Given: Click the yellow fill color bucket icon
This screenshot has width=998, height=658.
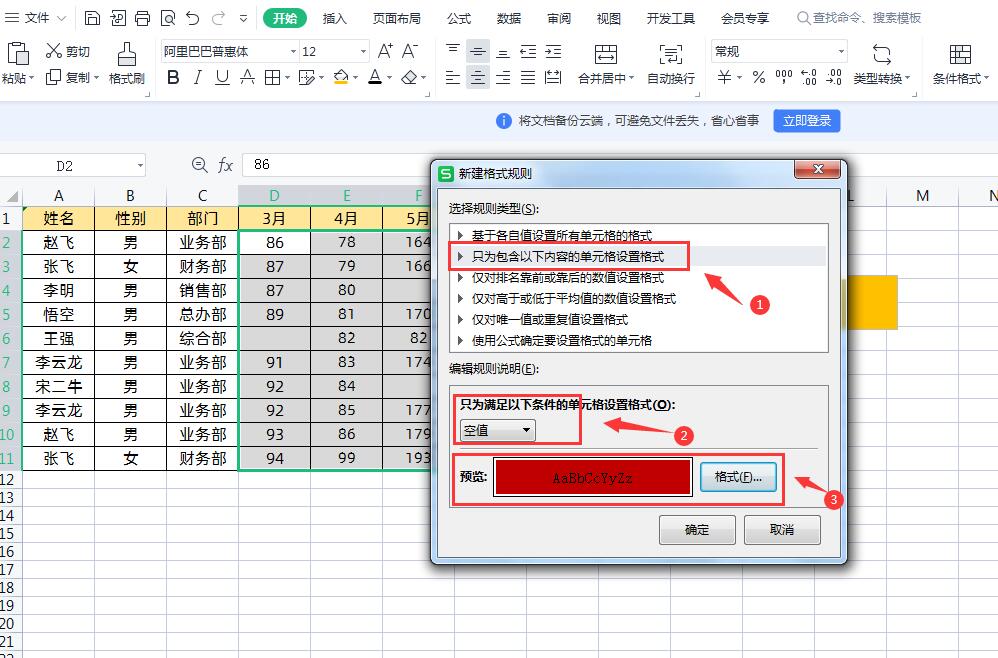Looking at the screenshot, I should coord(341,78).
